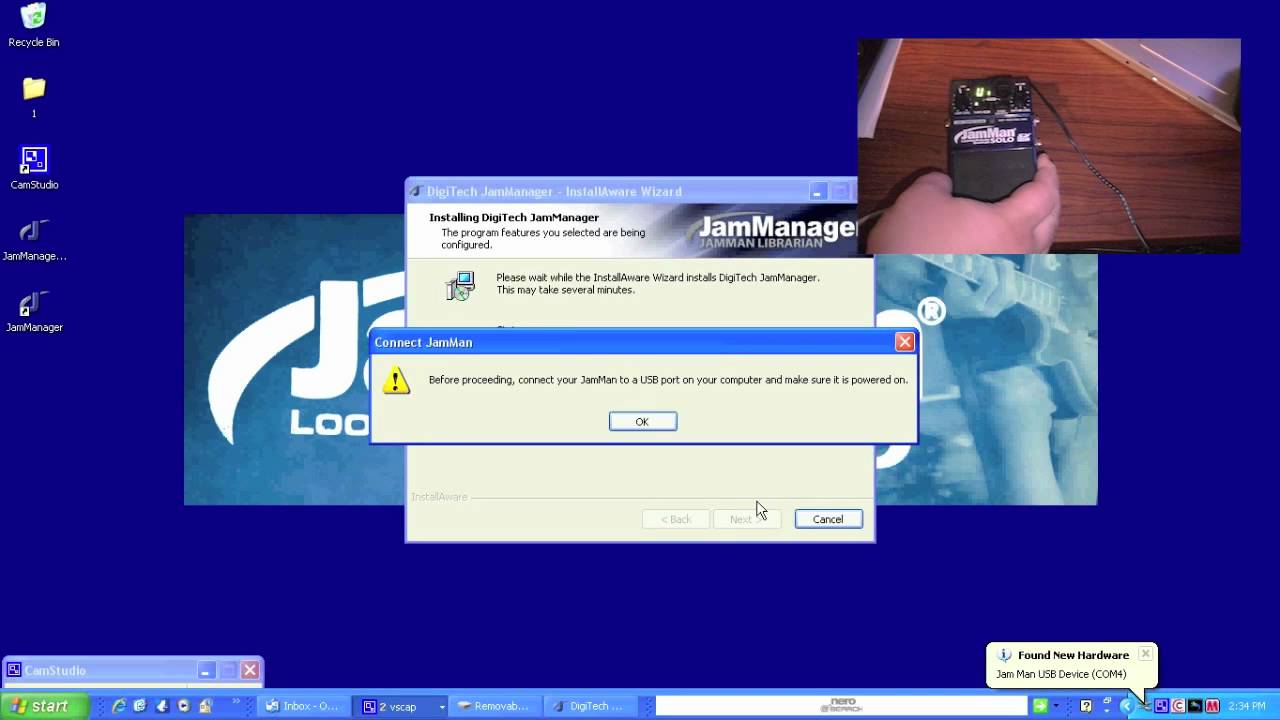Click the Found New Hardware tray icon

click(x=1146, y=706)
